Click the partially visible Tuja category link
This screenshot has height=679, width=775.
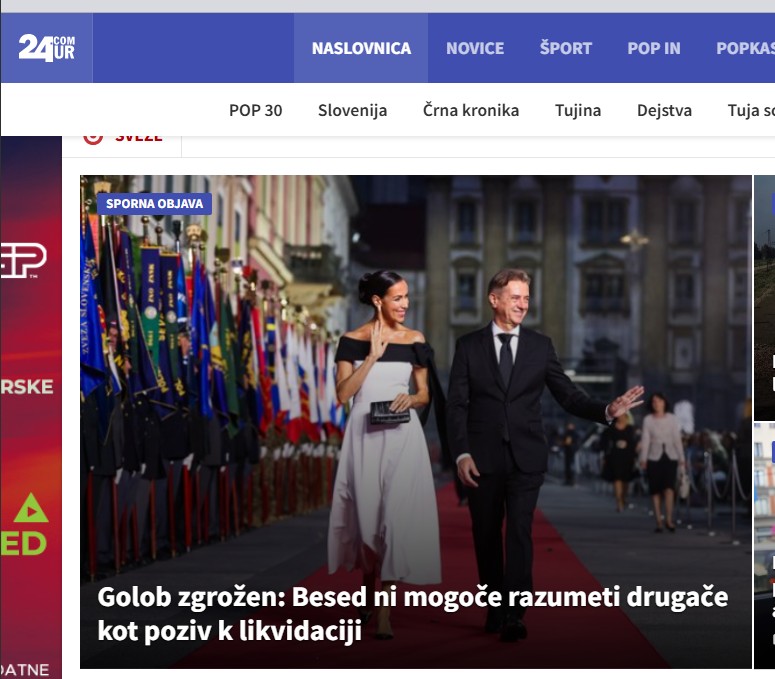tap(750, 110)
